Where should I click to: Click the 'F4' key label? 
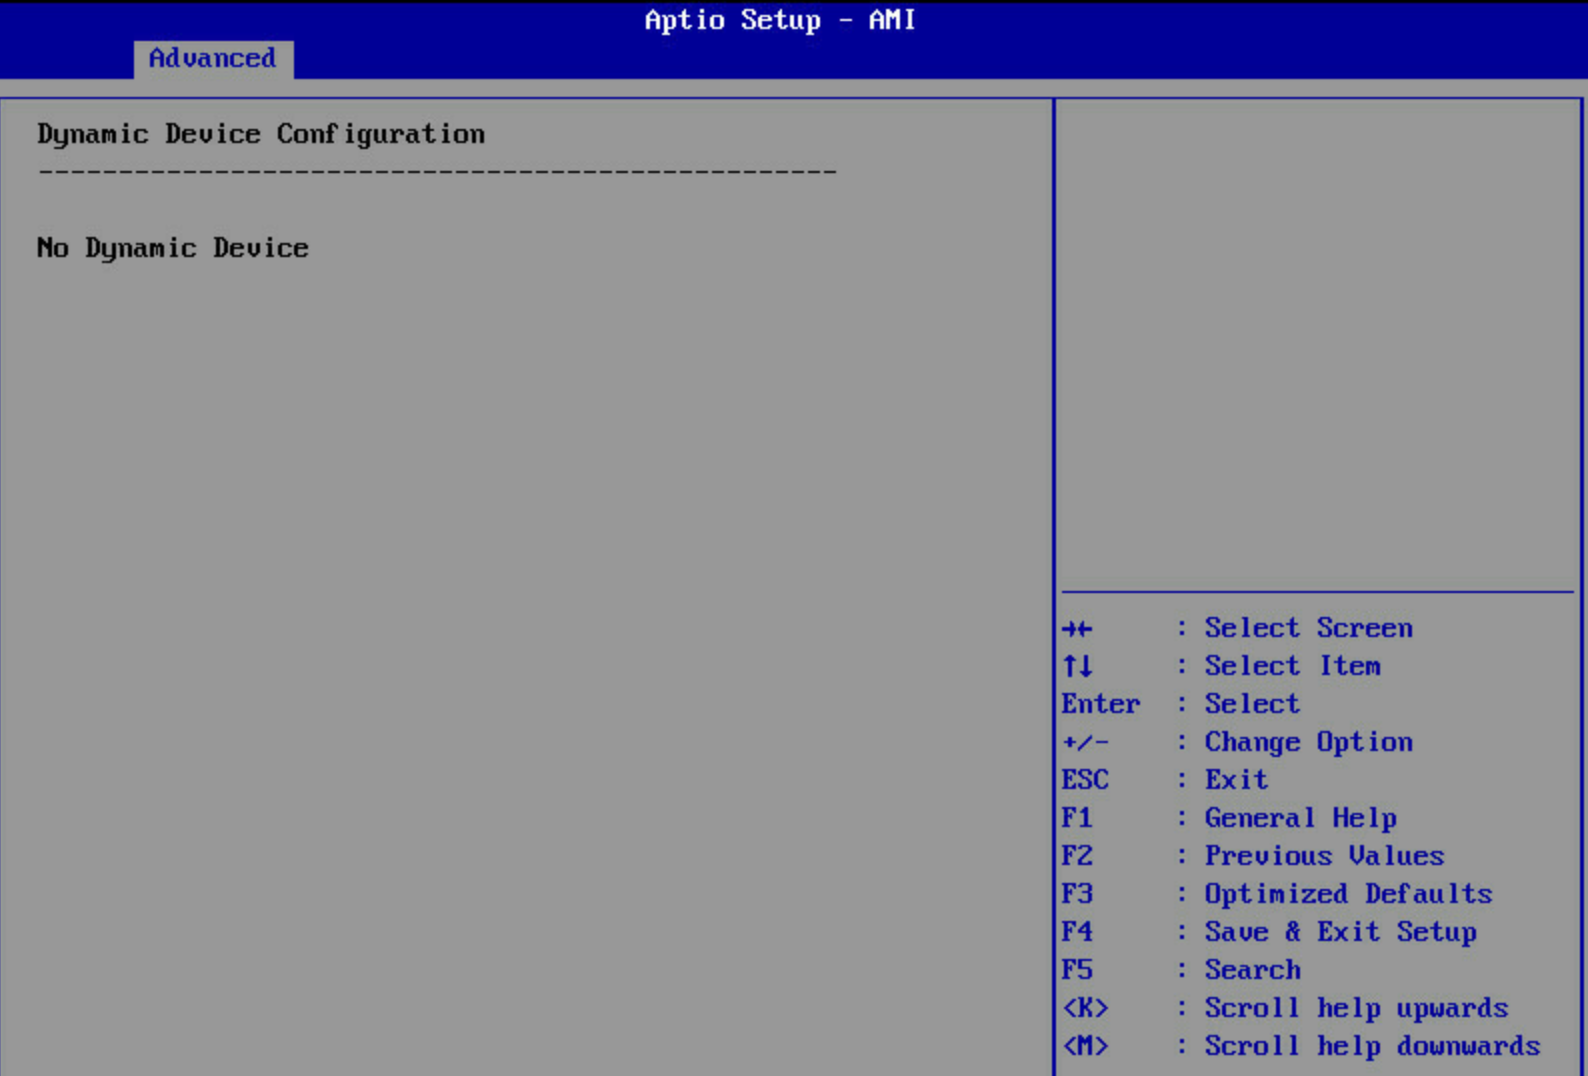point(1077,932)
